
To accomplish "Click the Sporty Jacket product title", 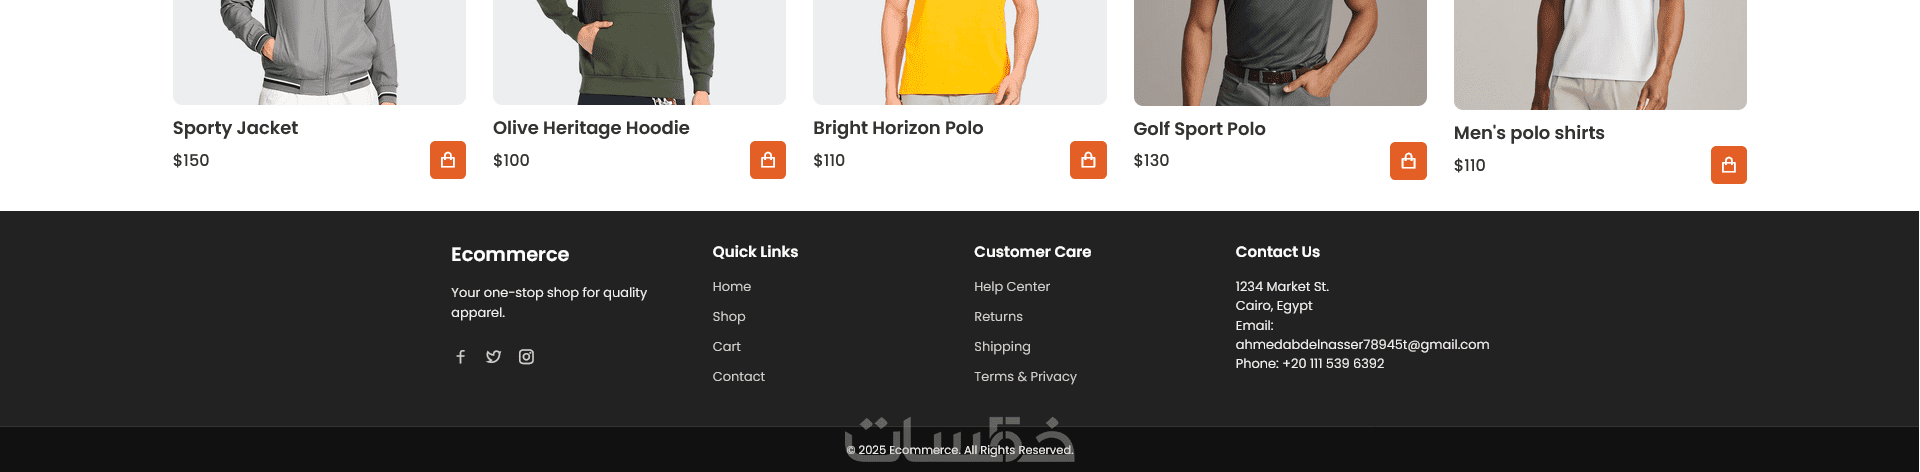I will (x=235, y=128).
